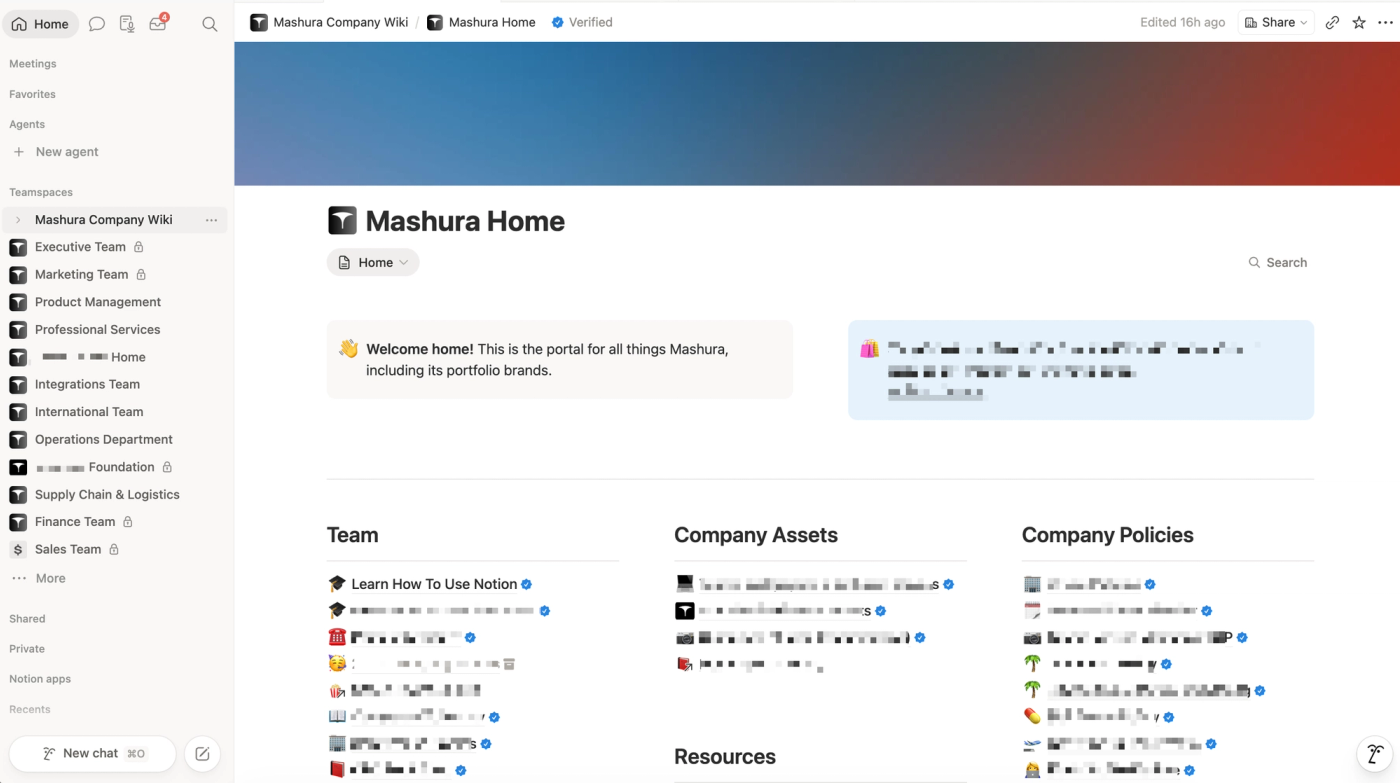Image resolution: width=1400 pixels, height=783 pixels.
Task: Open the Agents section in the sidebar
Action: click(27, 124)
